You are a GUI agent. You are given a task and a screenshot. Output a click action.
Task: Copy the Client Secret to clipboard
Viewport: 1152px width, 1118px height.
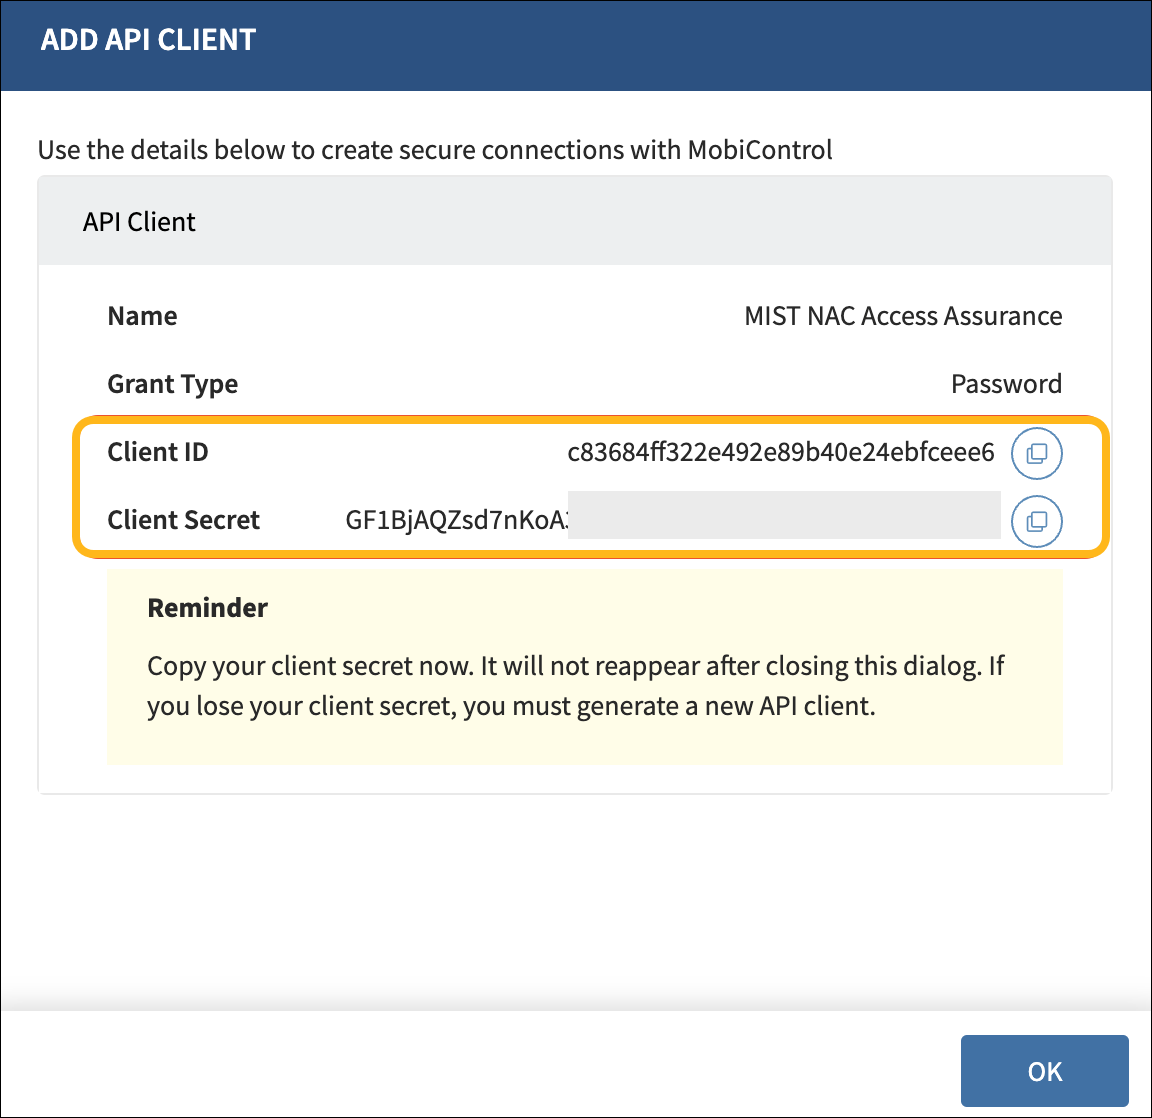(x=1037, y=521)
